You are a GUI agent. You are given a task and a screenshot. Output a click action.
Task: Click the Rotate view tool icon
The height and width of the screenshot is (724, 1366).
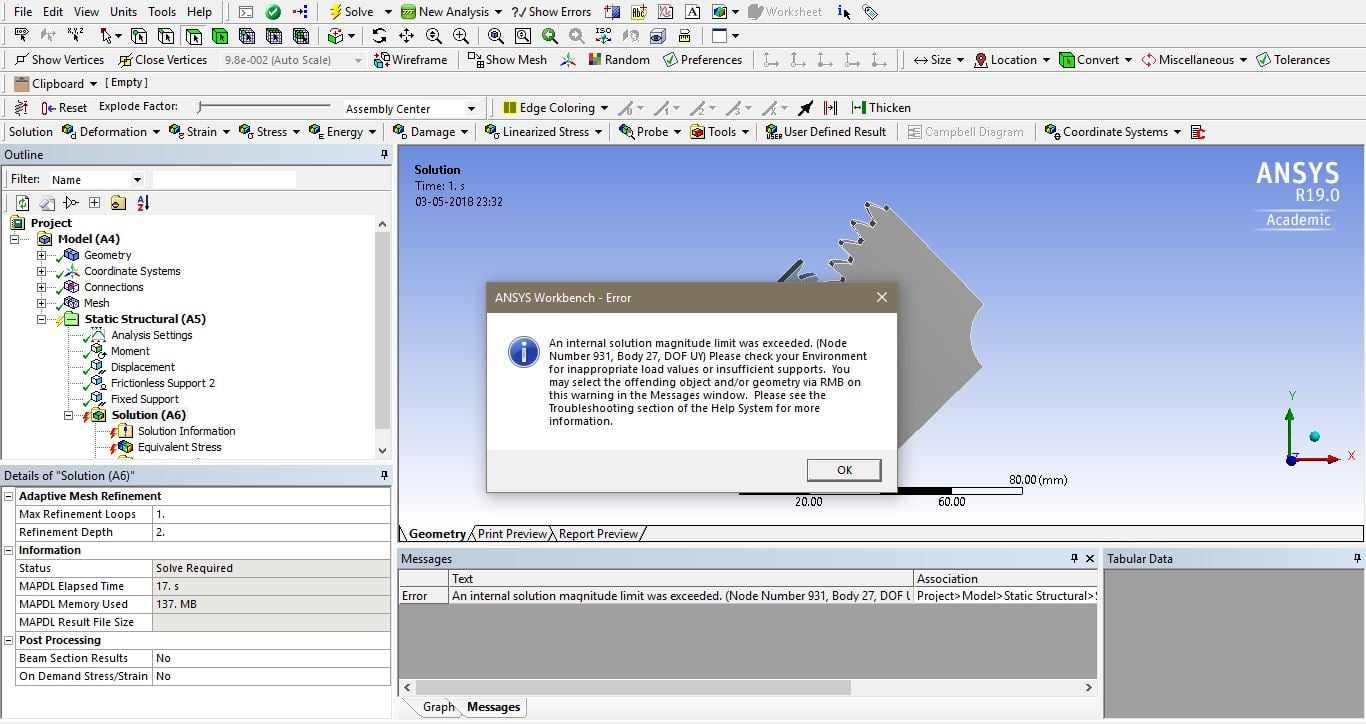point(379,36)
